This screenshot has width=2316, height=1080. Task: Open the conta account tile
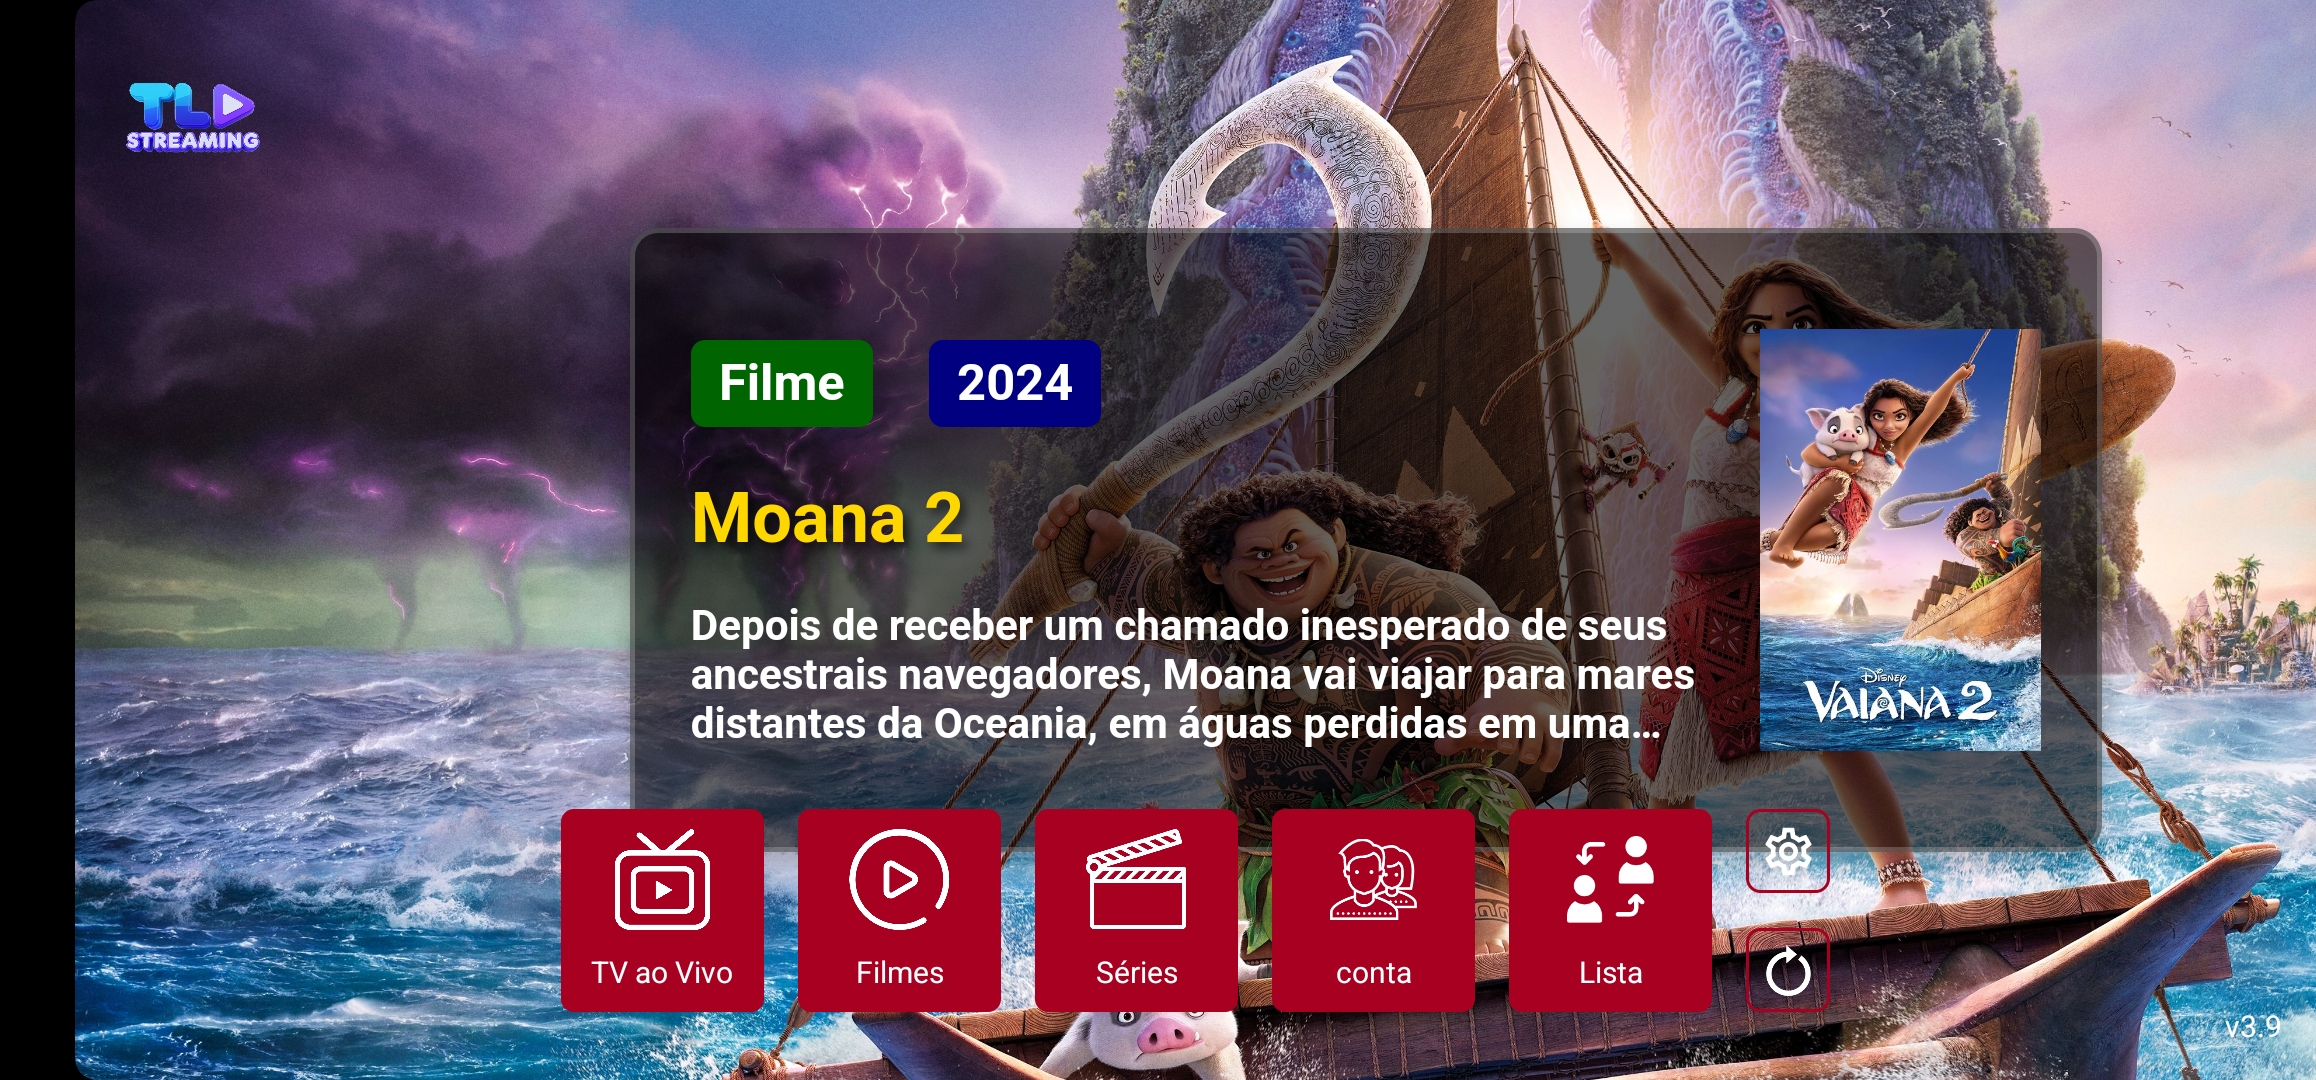[x=1373, y=910]
